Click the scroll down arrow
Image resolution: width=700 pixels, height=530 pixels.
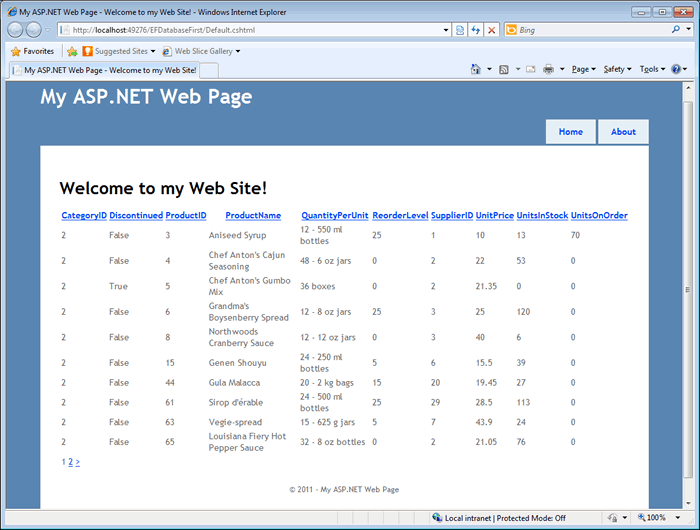[688, 503]
